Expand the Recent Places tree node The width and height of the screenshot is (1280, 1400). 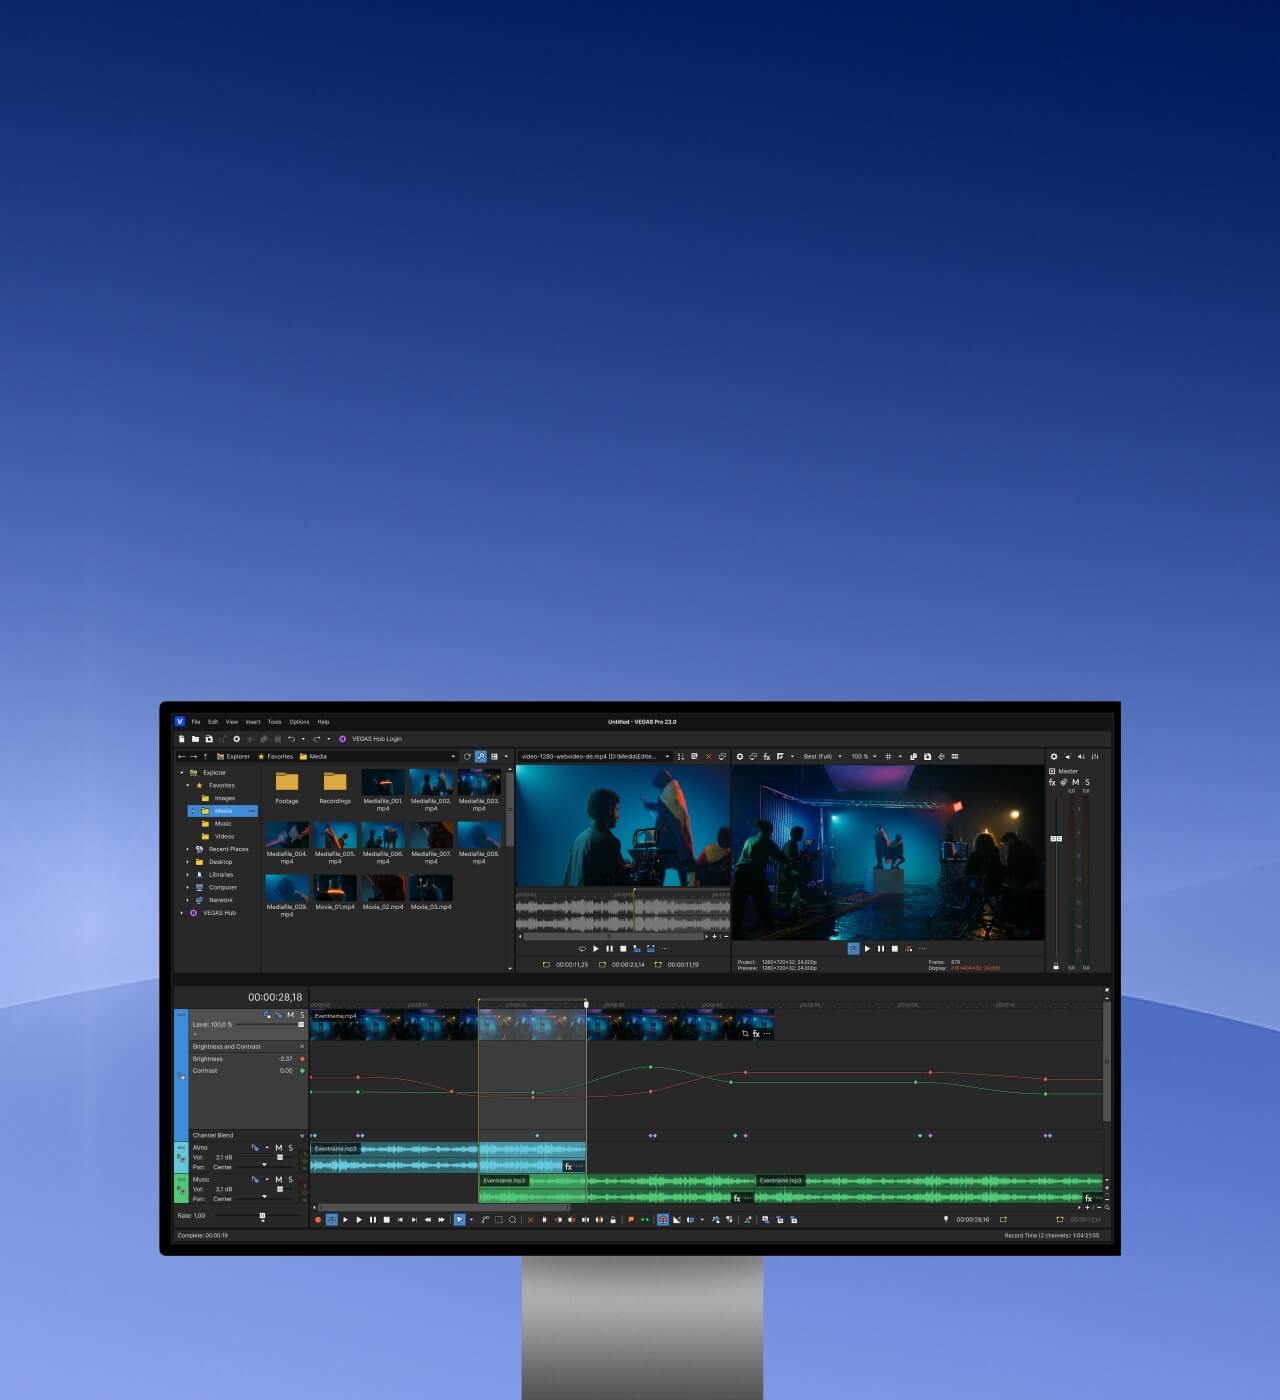188,849
